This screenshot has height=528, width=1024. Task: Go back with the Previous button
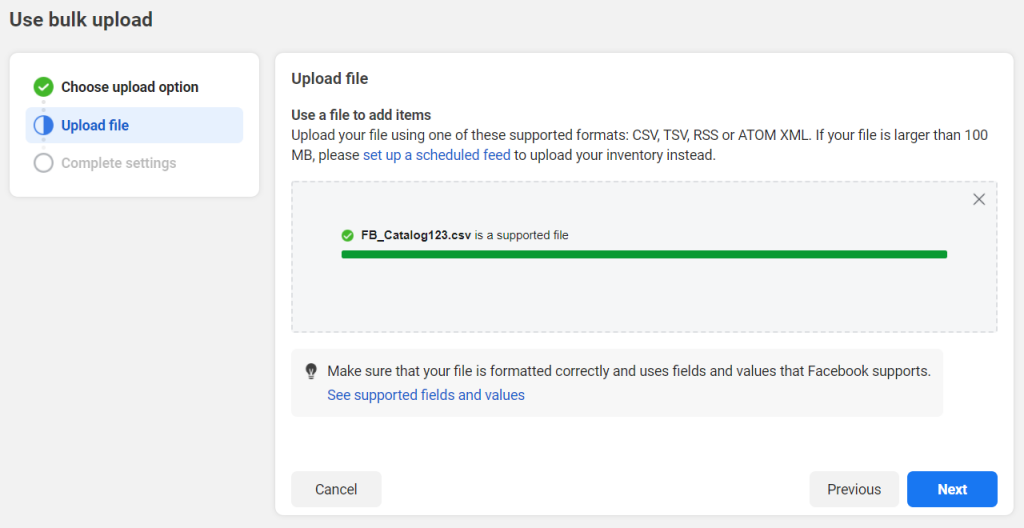coord(854,489)
